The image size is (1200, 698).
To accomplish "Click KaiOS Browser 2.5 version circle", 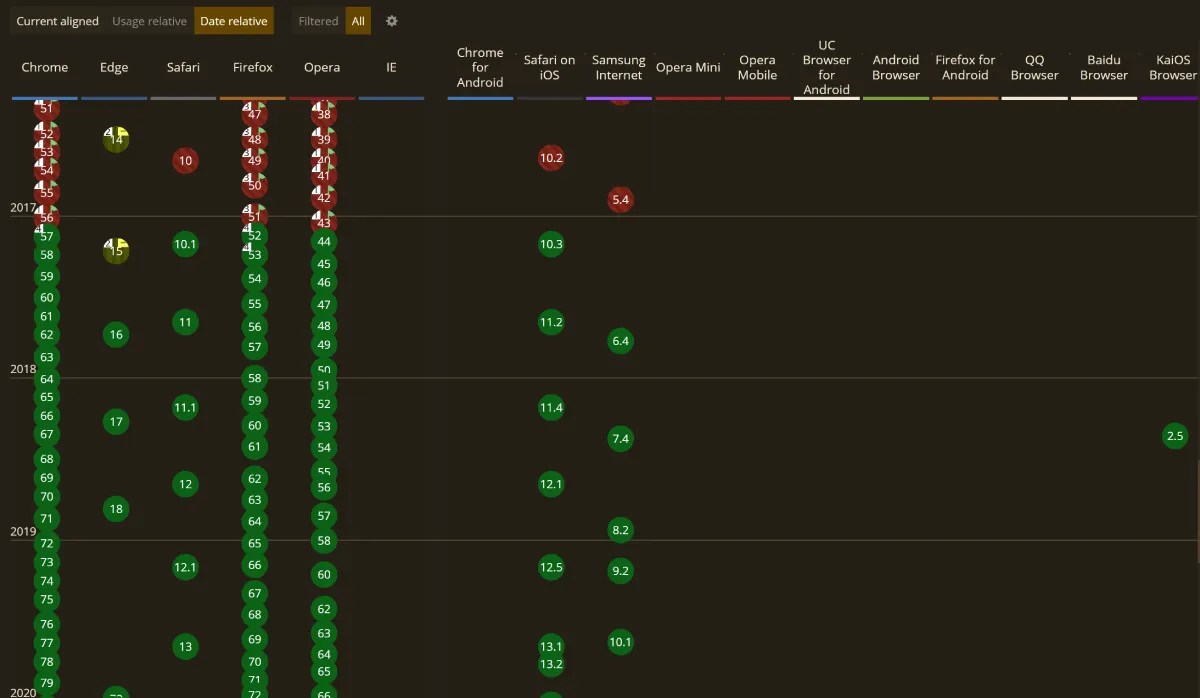I will [x=1175, y=436].
